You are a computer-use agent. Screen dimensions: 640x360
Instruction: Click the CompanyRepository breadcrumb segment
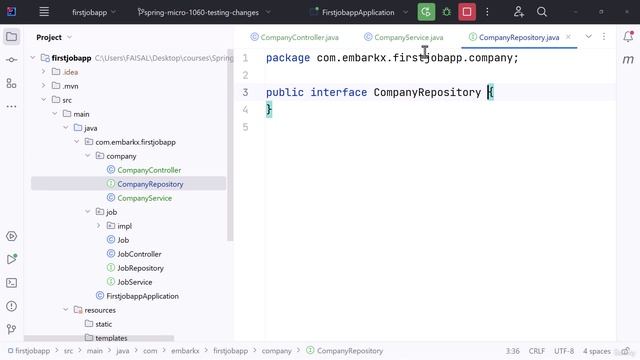tap(345, 351)
